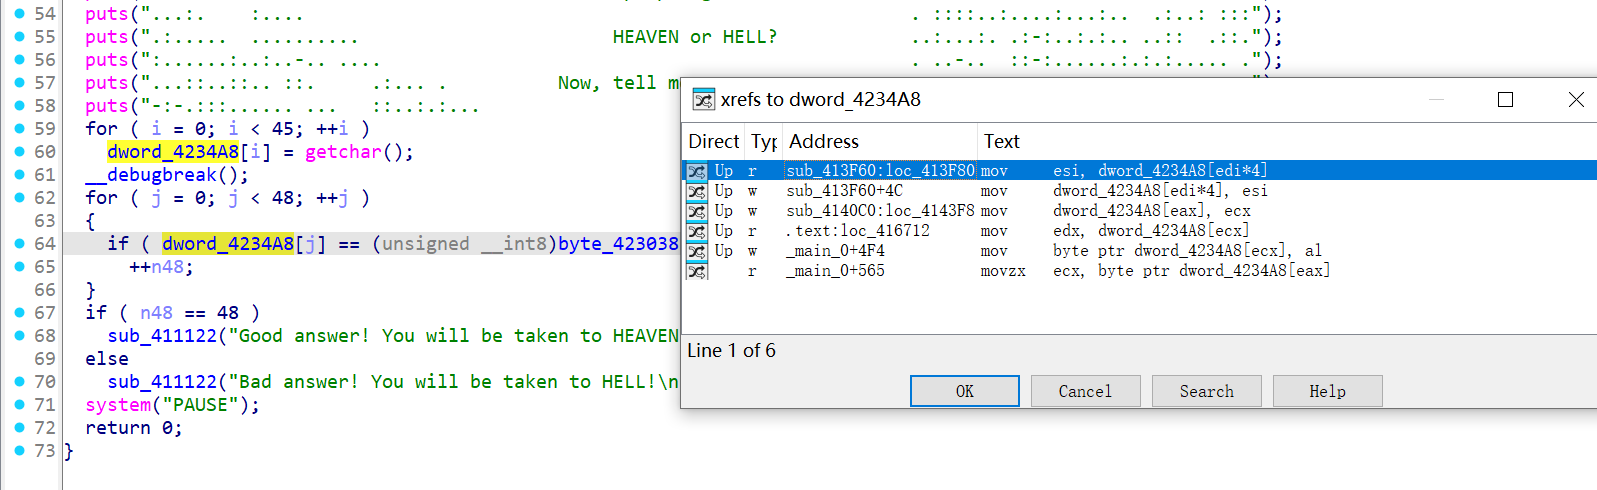Click the Direct column header
This screenshot has height=490, width=1597.
click(713, 141)
